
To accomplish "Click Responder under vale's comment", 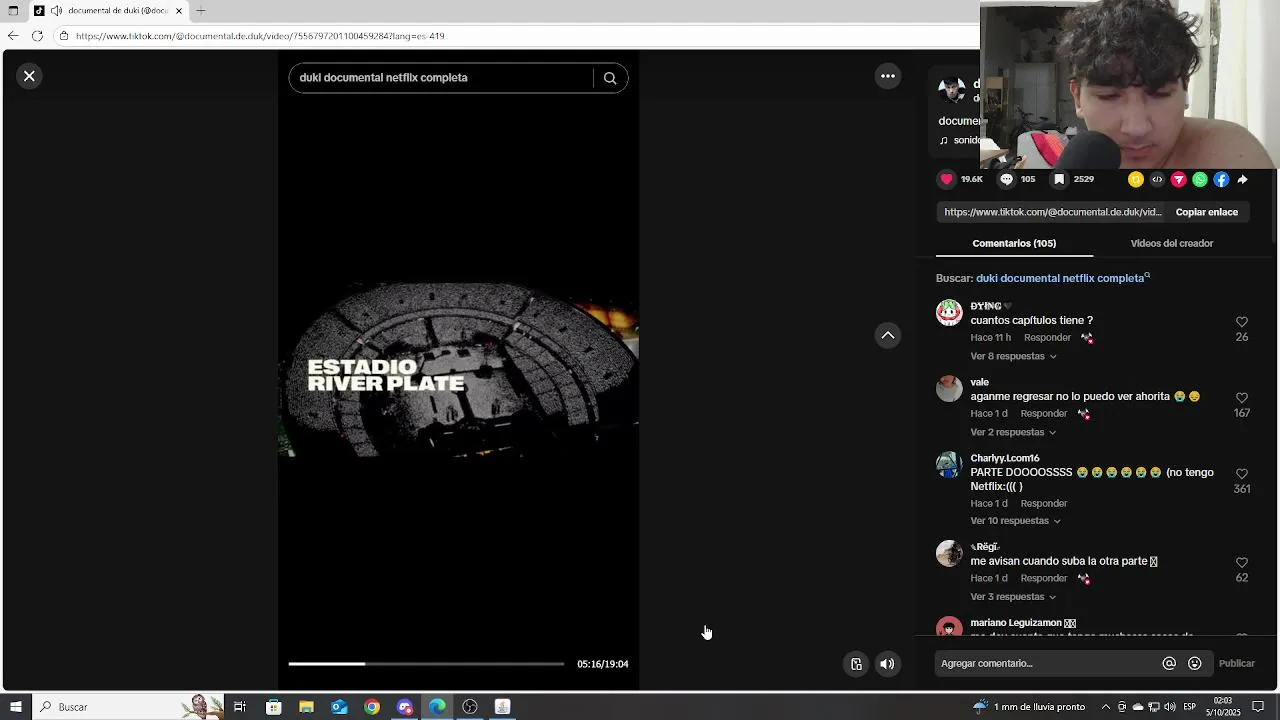I will click(x=1044, y=414).
